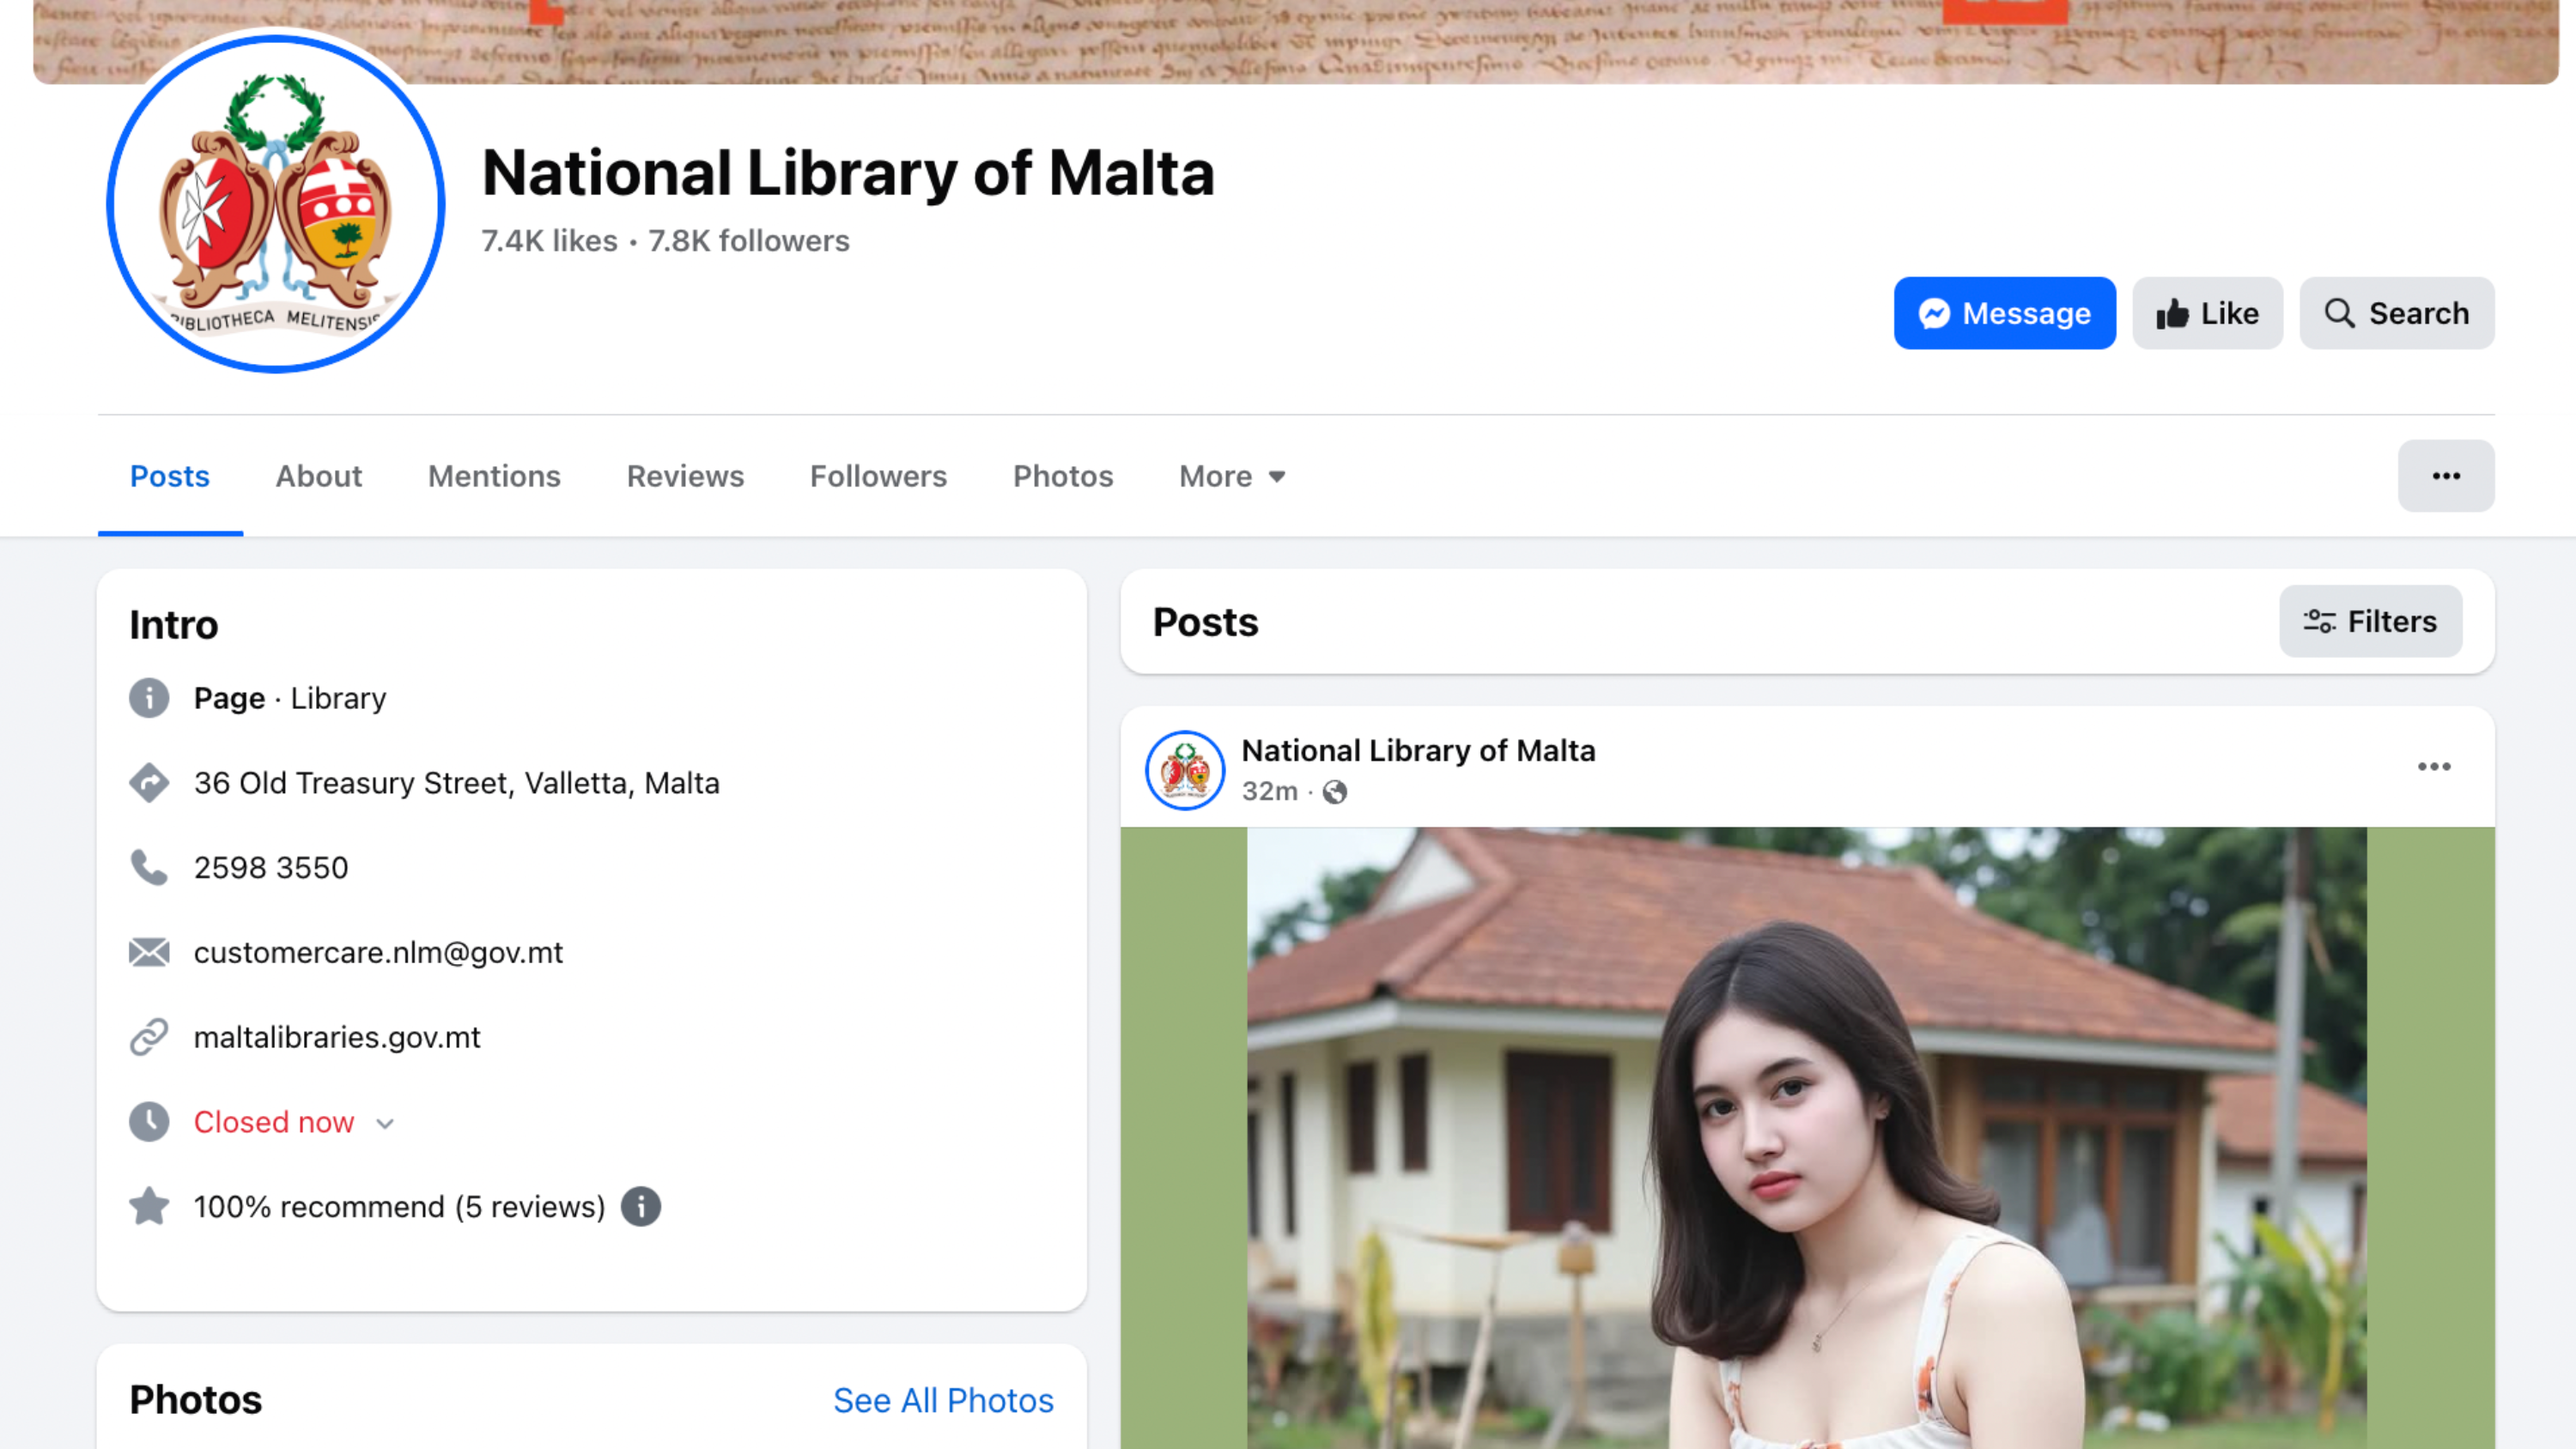
Task: Click the National Library of Malta page title
Action: (x=848, y=173)
